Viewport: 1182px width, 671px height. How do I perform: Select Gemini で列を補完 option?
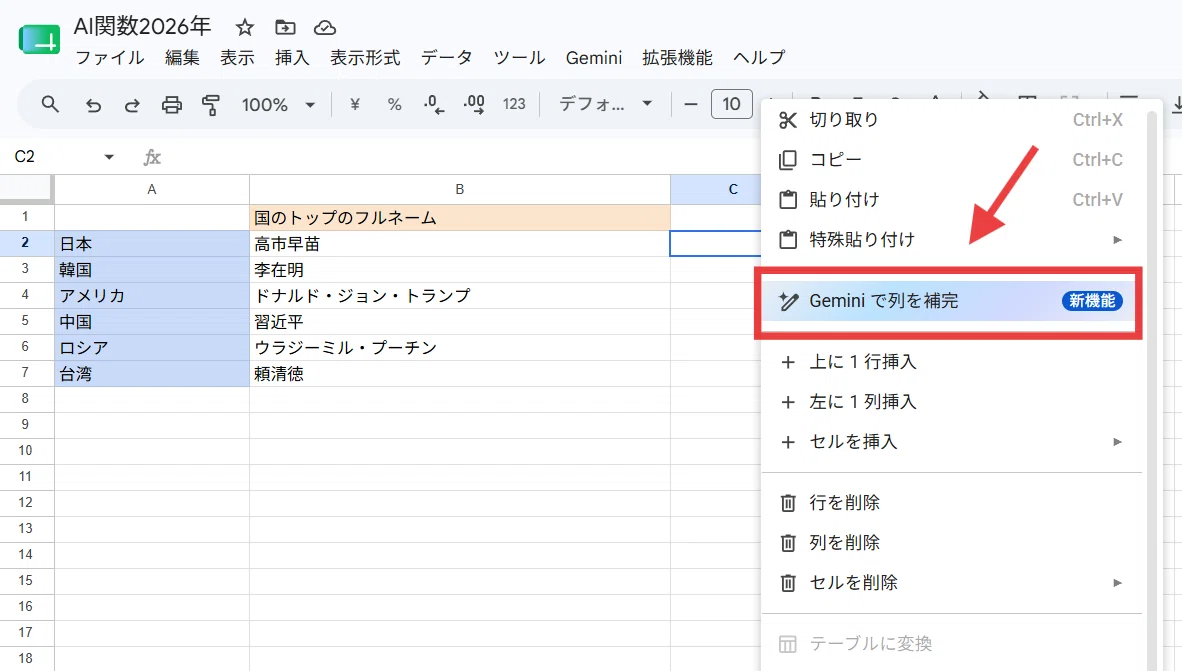click(x=951, y=301)
